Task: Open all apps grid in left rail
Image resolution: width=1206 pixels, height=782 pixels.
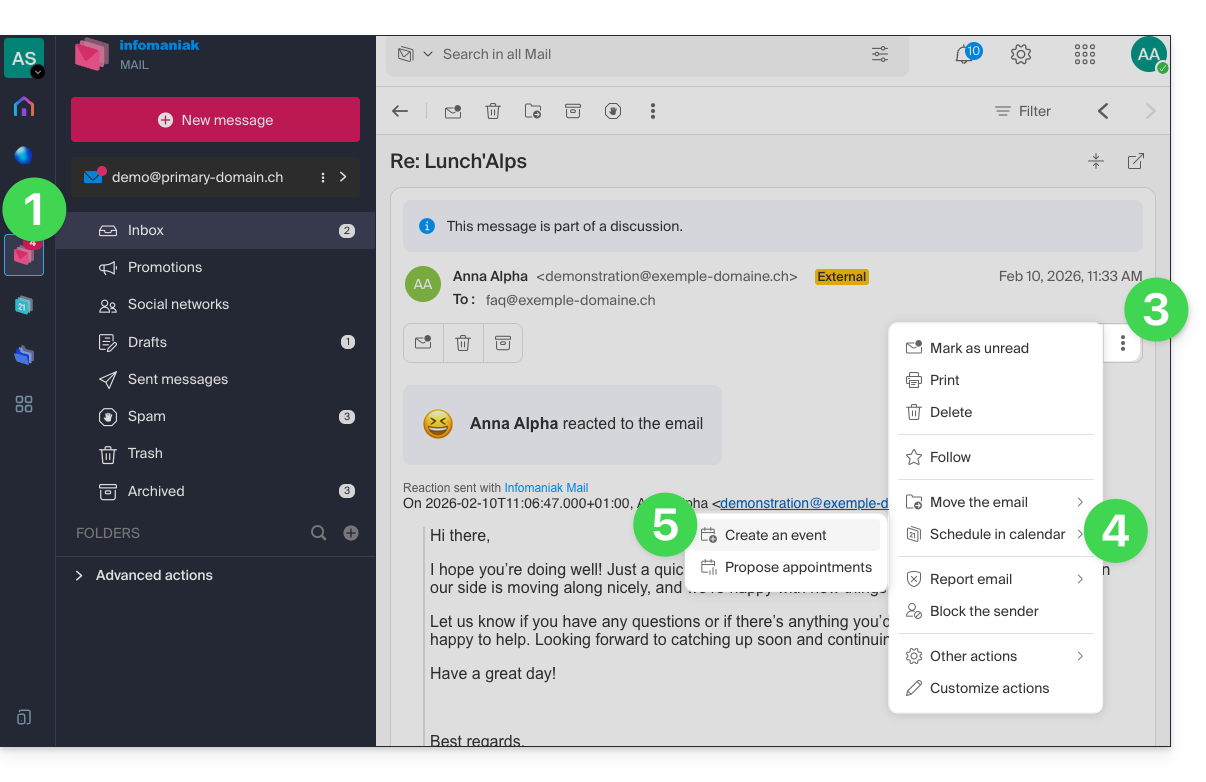Action: tap(24, 404)
